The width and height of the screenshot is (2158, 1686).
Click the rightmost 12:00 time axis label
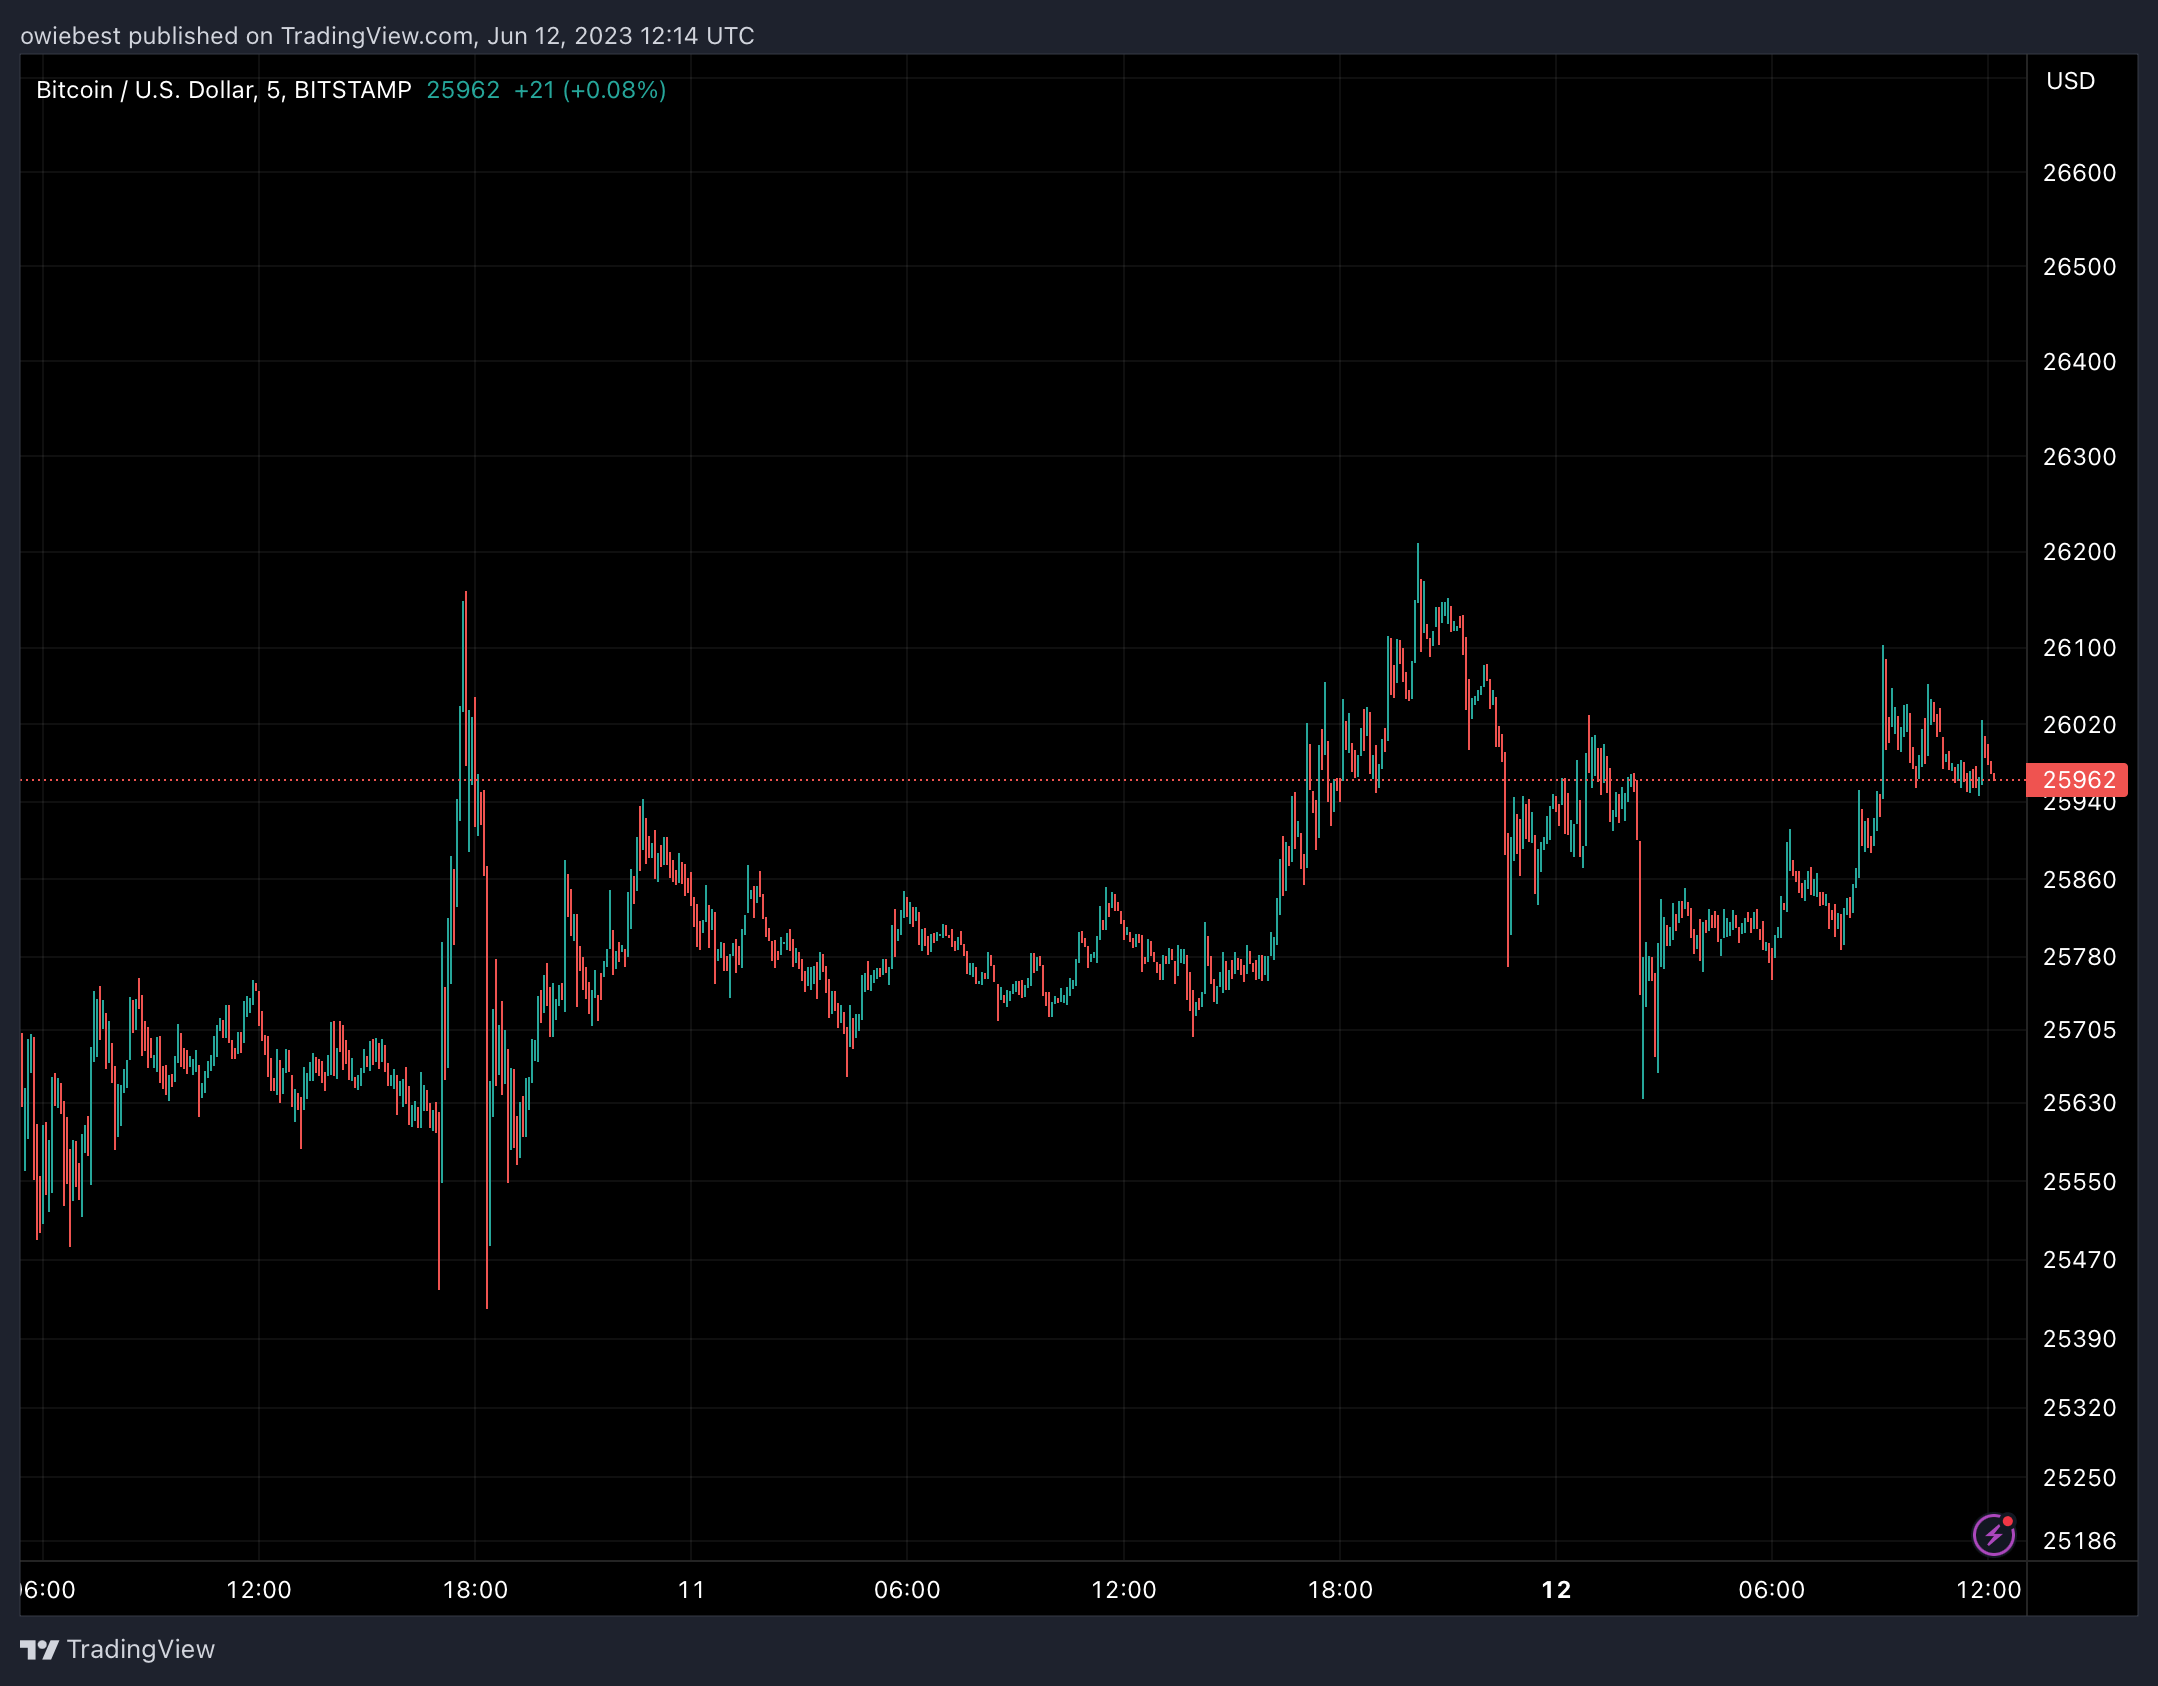[1988, 1590]
